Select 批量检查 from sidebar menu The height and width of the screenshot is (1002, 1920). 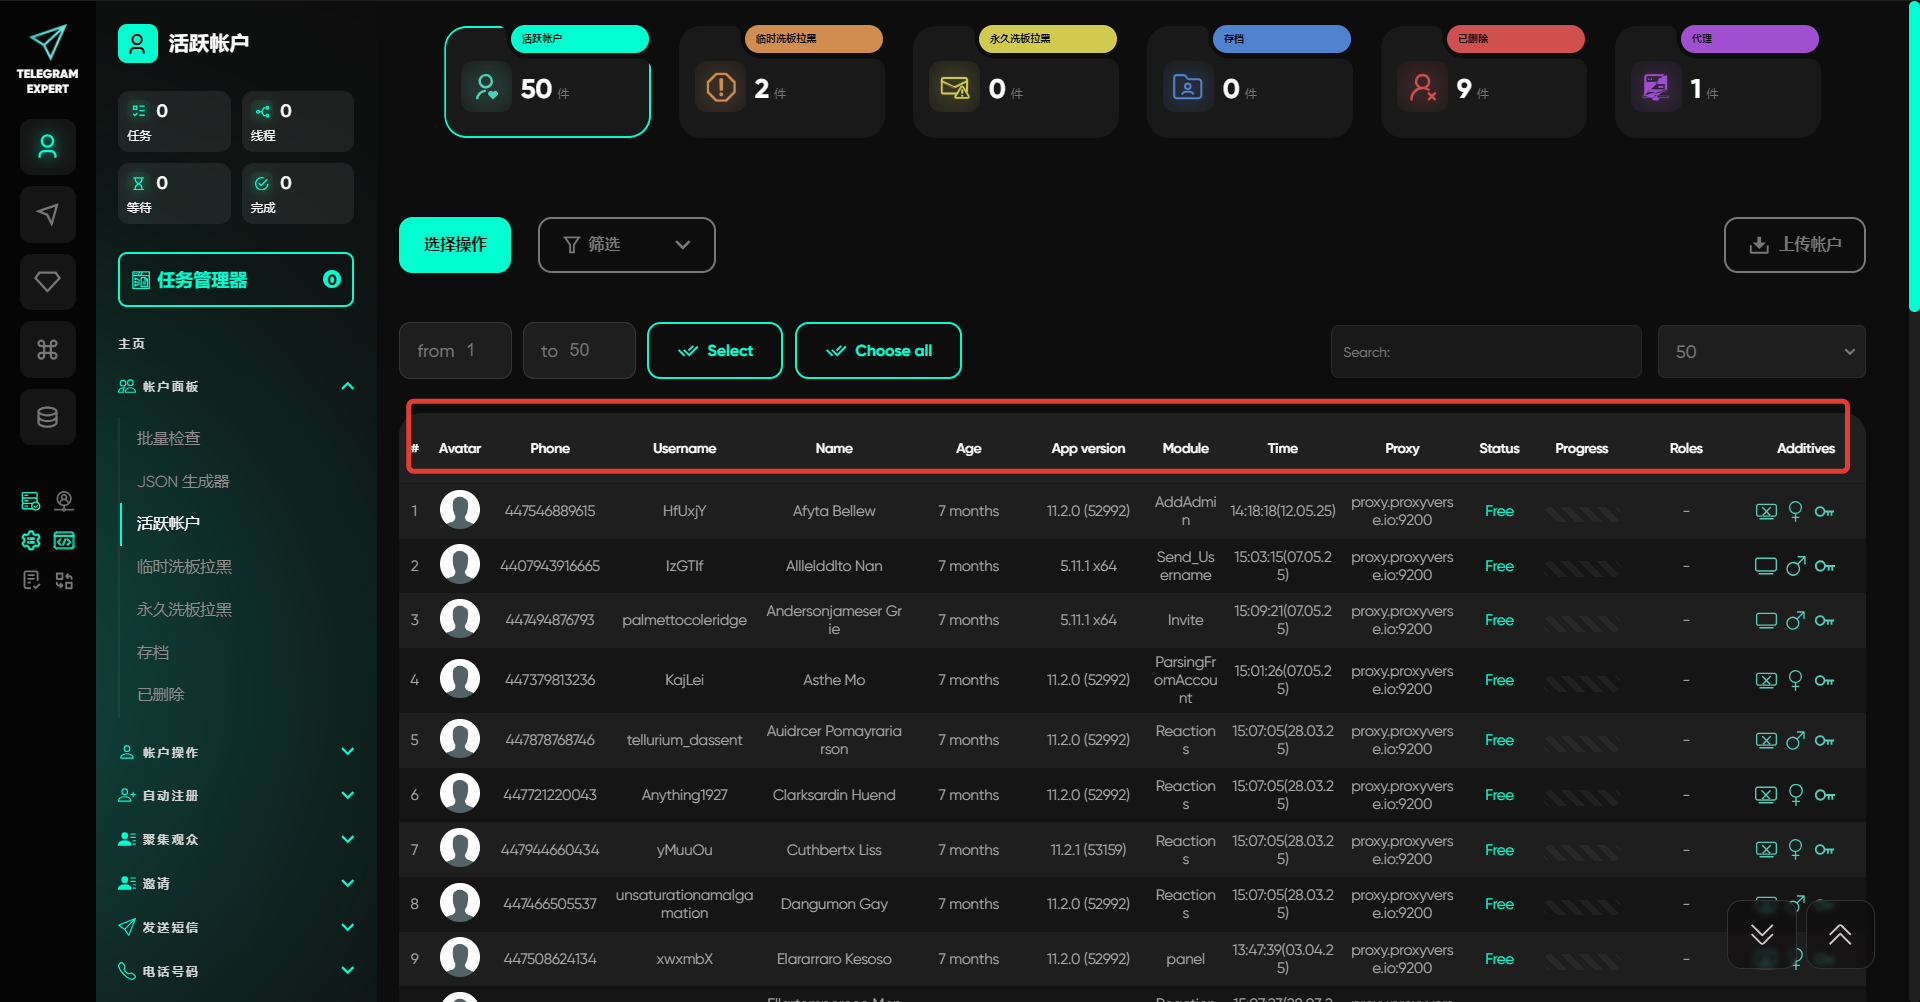168,438
